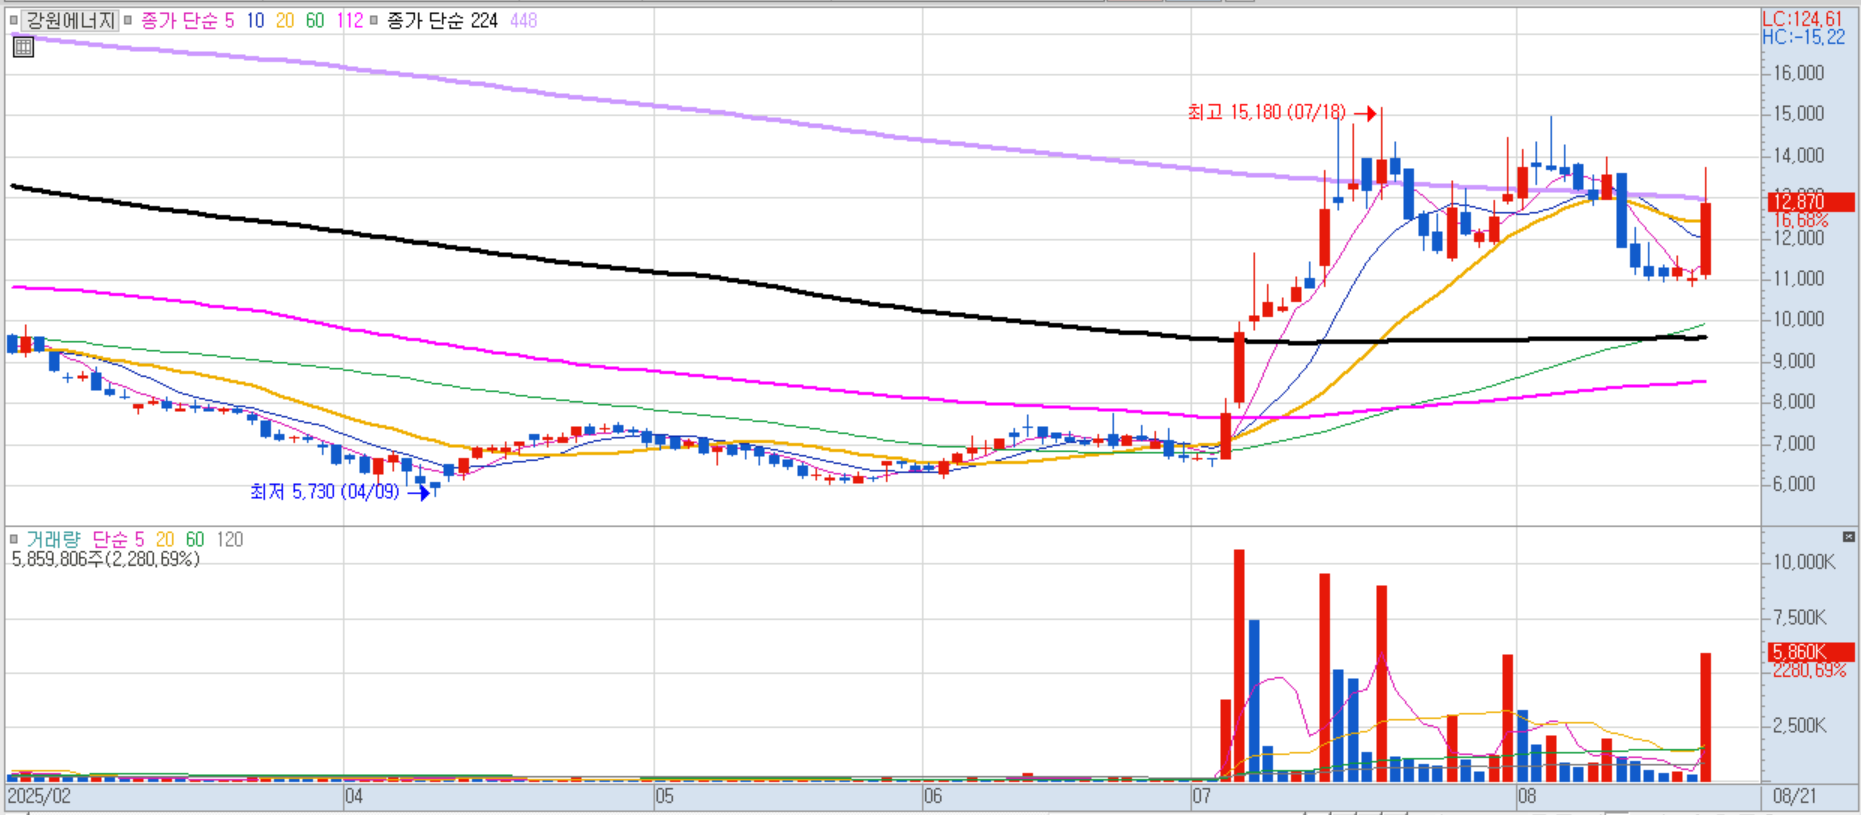Click the 최저 5,730 (04/09) low annotation

pyautogui.click(x=324, y=492)
